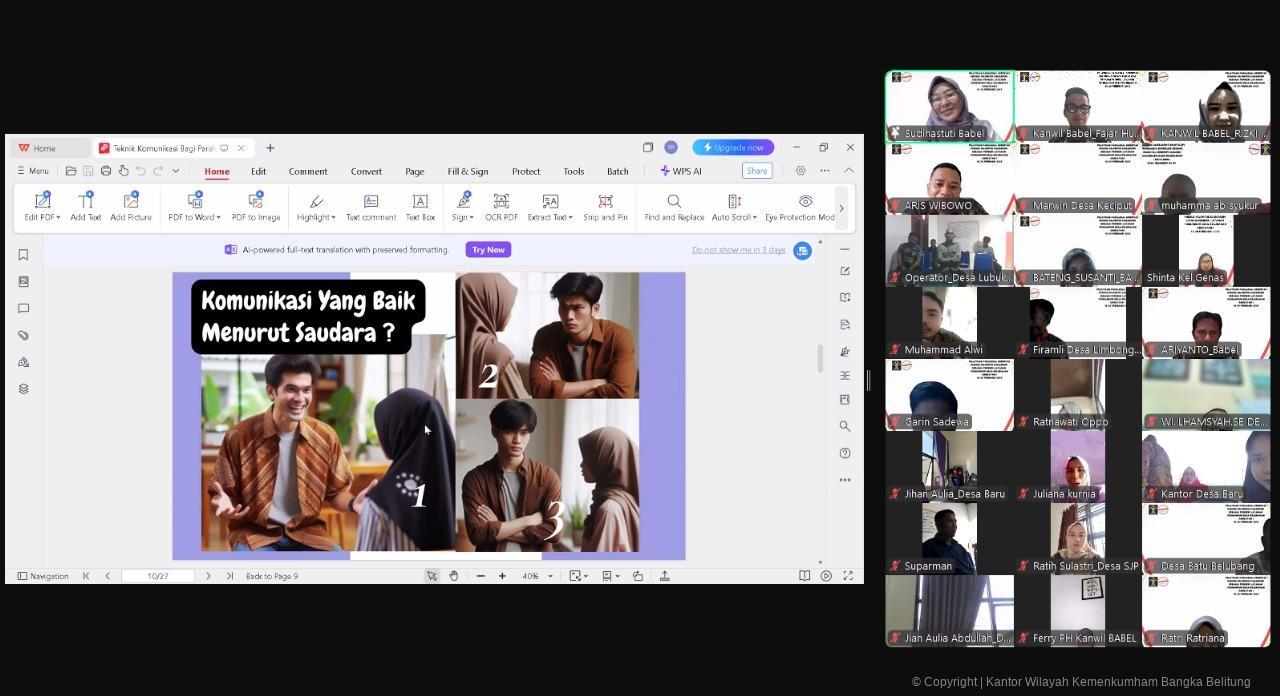Choose the Snip and Pin tool
This screenshot has width=1280, height=696.
click(x=605, y=206)
